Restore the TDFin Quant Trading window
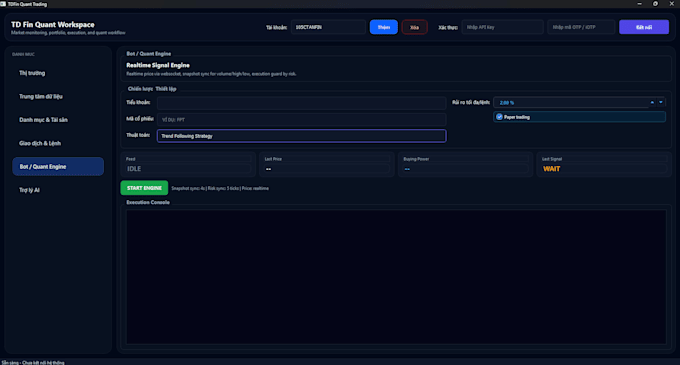Screen dimensions: 680x365 pos(655,3)
